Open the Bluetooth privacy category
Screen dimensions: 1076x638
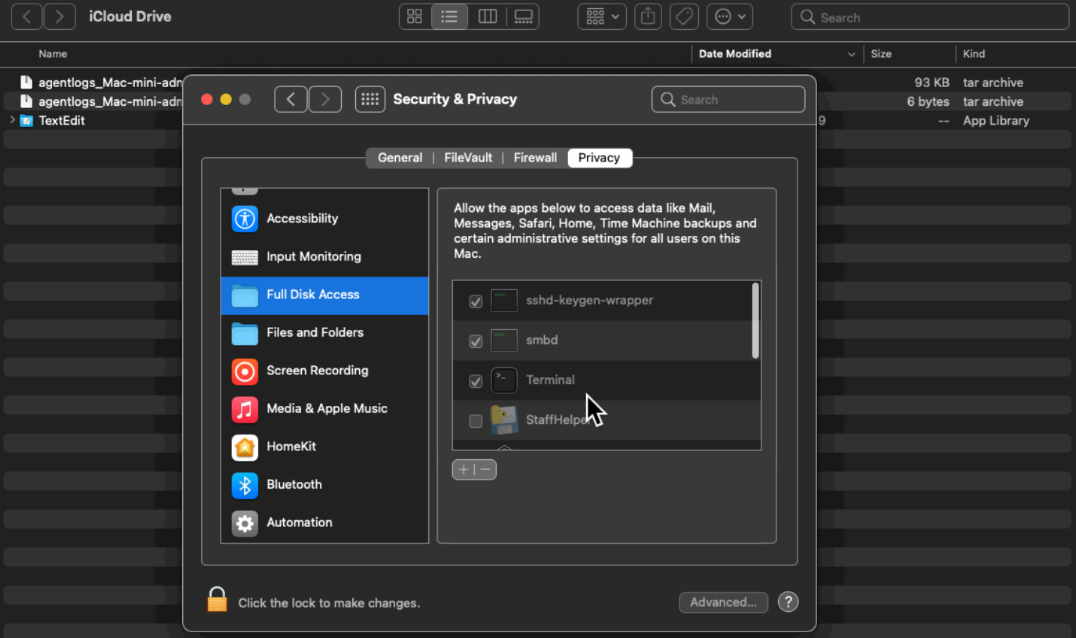coord(294,484)
